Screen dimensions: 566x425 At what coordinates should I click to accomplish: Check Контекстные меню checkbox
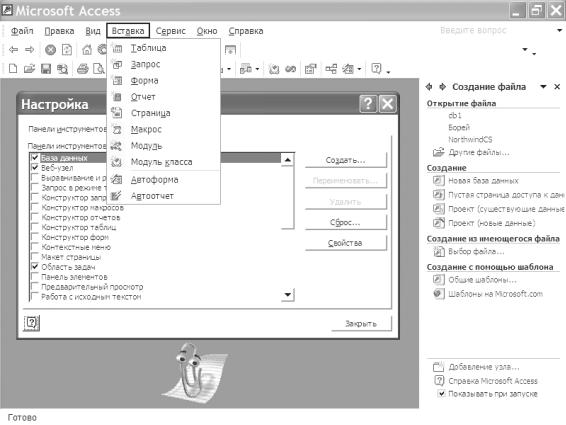[35, 247]
